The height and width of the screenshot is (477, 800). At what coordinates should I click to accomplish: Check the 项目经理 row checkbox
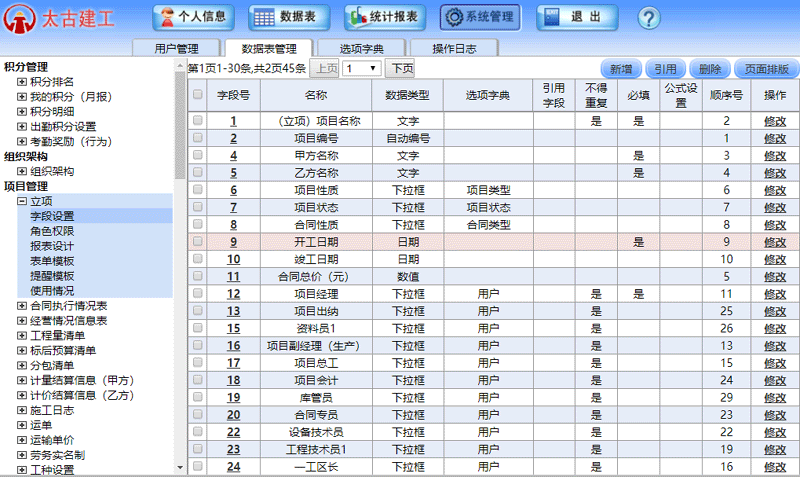pyautogui.click(x=197, y=293)
